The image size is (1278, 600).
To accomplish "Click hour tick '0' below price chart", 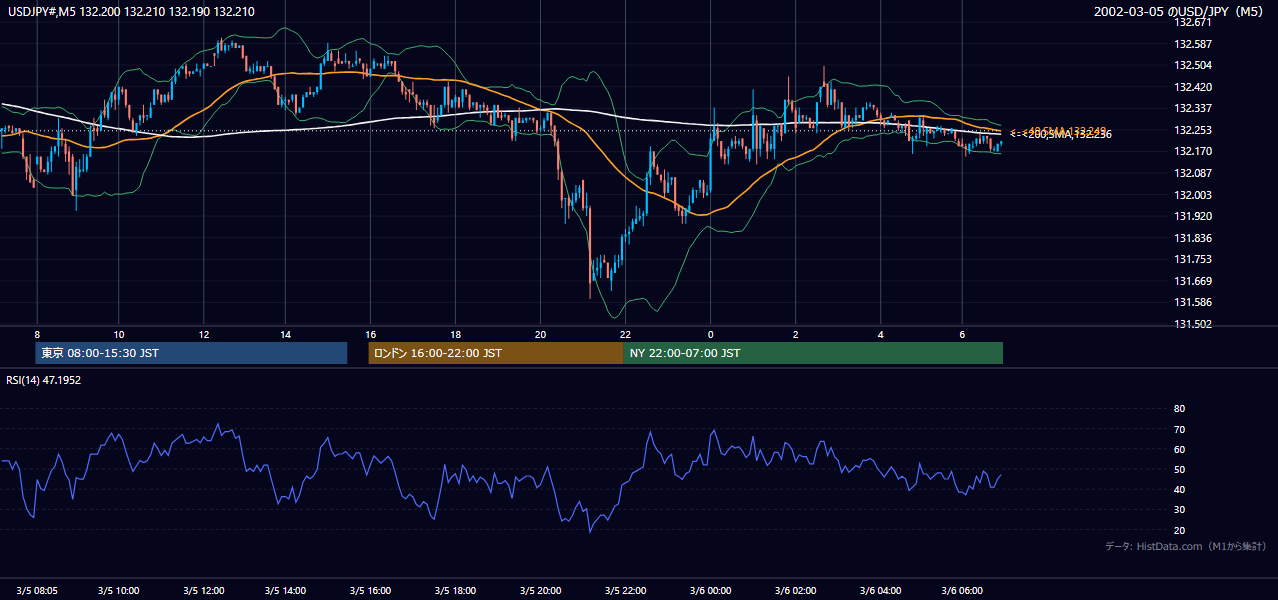I will pyautogui.click(x=710, y=334).
